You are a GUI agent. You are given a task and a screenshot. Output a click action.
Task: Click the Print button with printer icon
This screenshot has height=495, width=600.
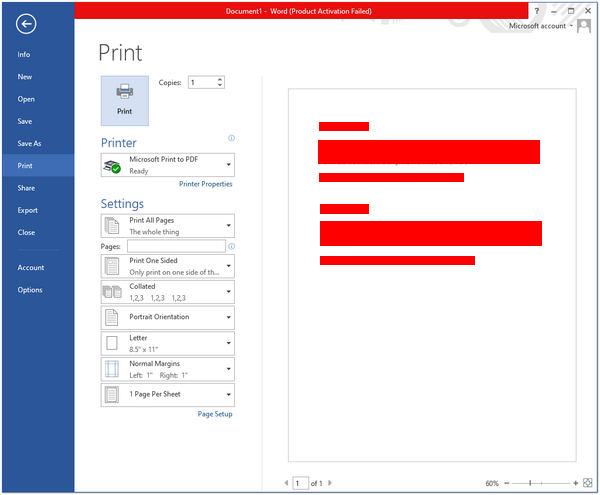[x=124, y=99]
